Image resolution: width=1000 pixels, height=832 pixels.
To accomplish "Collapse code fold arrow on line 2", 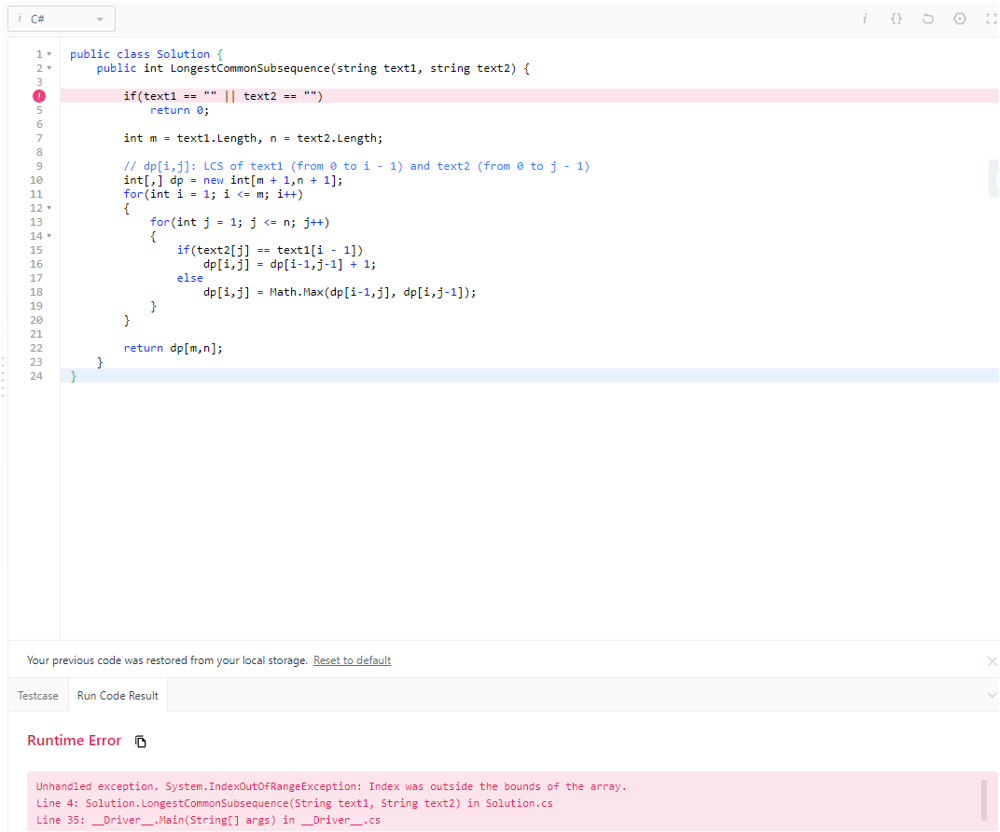I will [49, 68].
